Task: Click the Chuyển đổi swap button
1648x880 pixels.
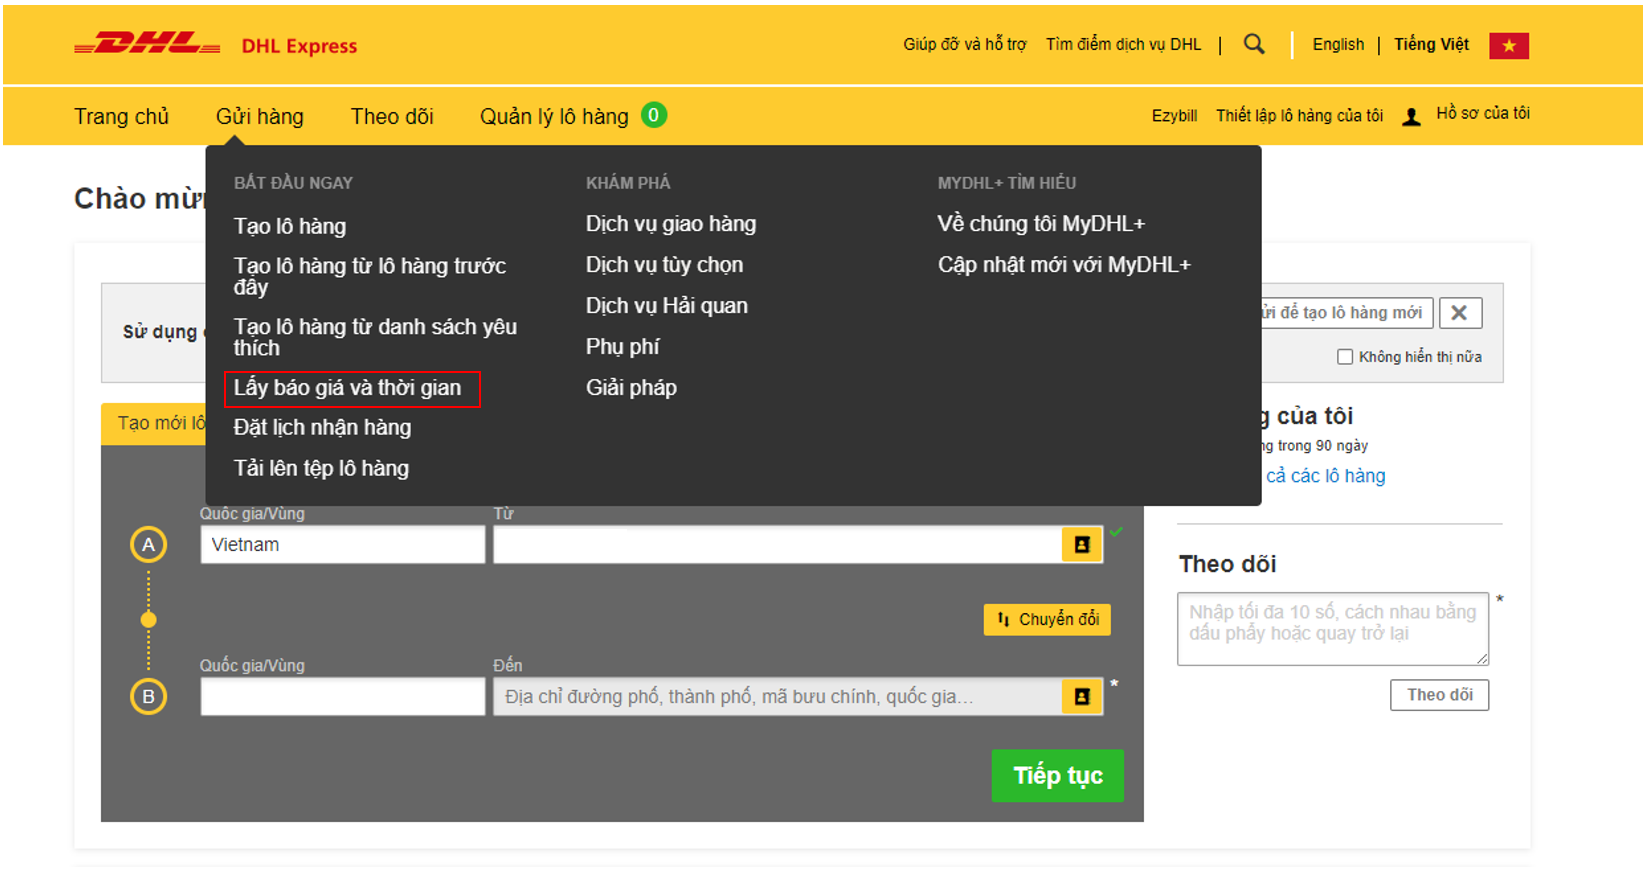Action: click(x=1047, y=620)
